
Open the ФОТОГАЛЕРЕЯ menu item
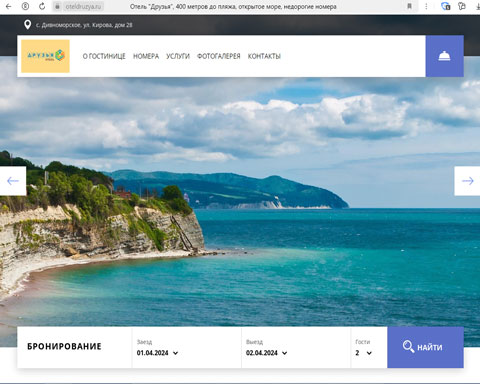[x=219, y=56]
